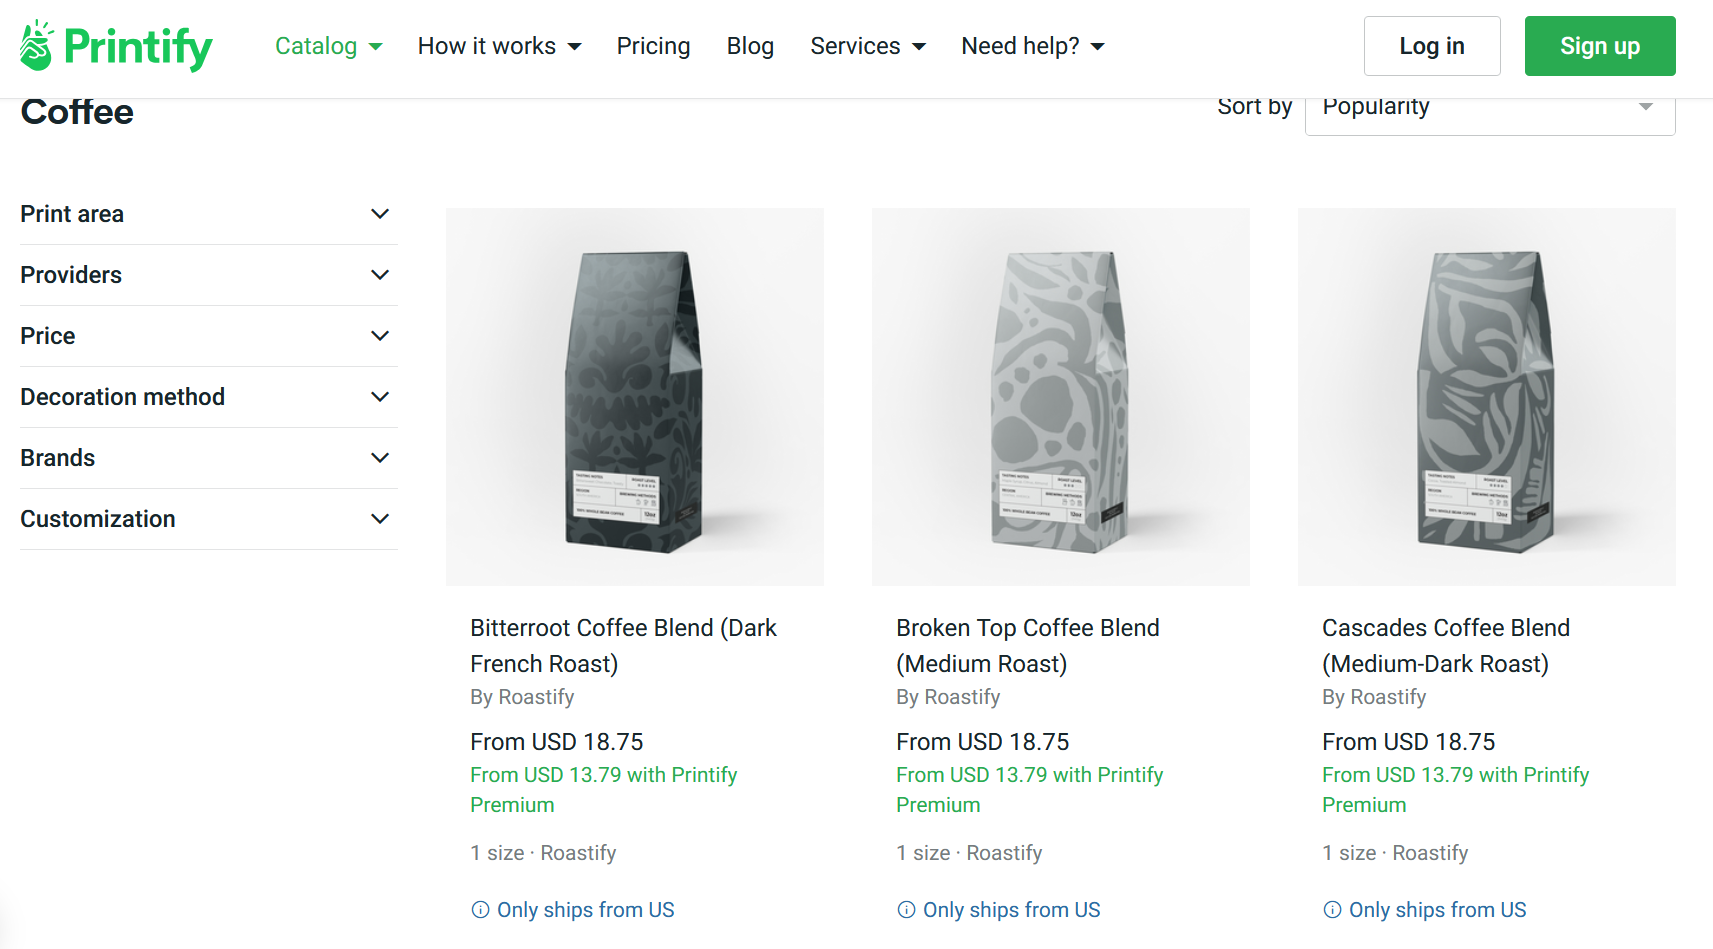Expand the Providers filter

coord(380,274)
